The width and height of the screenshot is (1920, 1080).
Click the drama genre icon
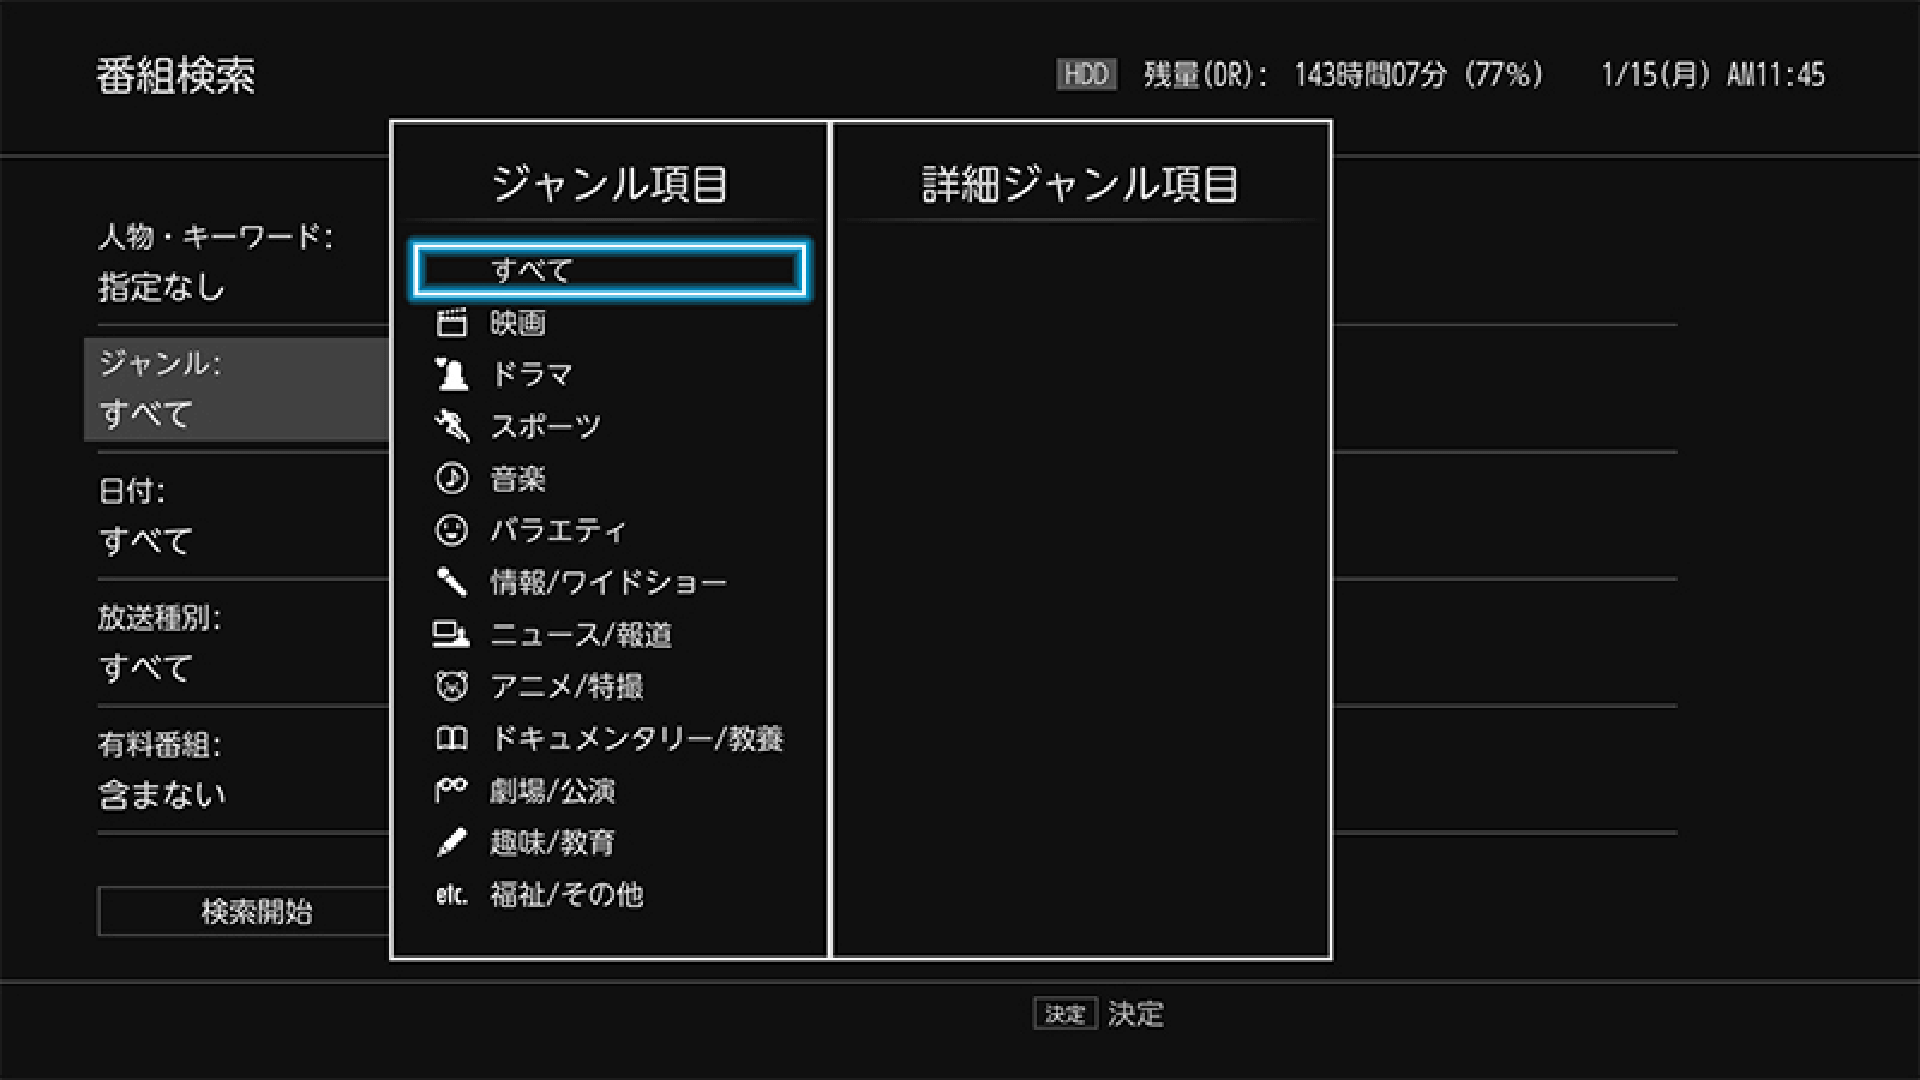coord(451,374)
